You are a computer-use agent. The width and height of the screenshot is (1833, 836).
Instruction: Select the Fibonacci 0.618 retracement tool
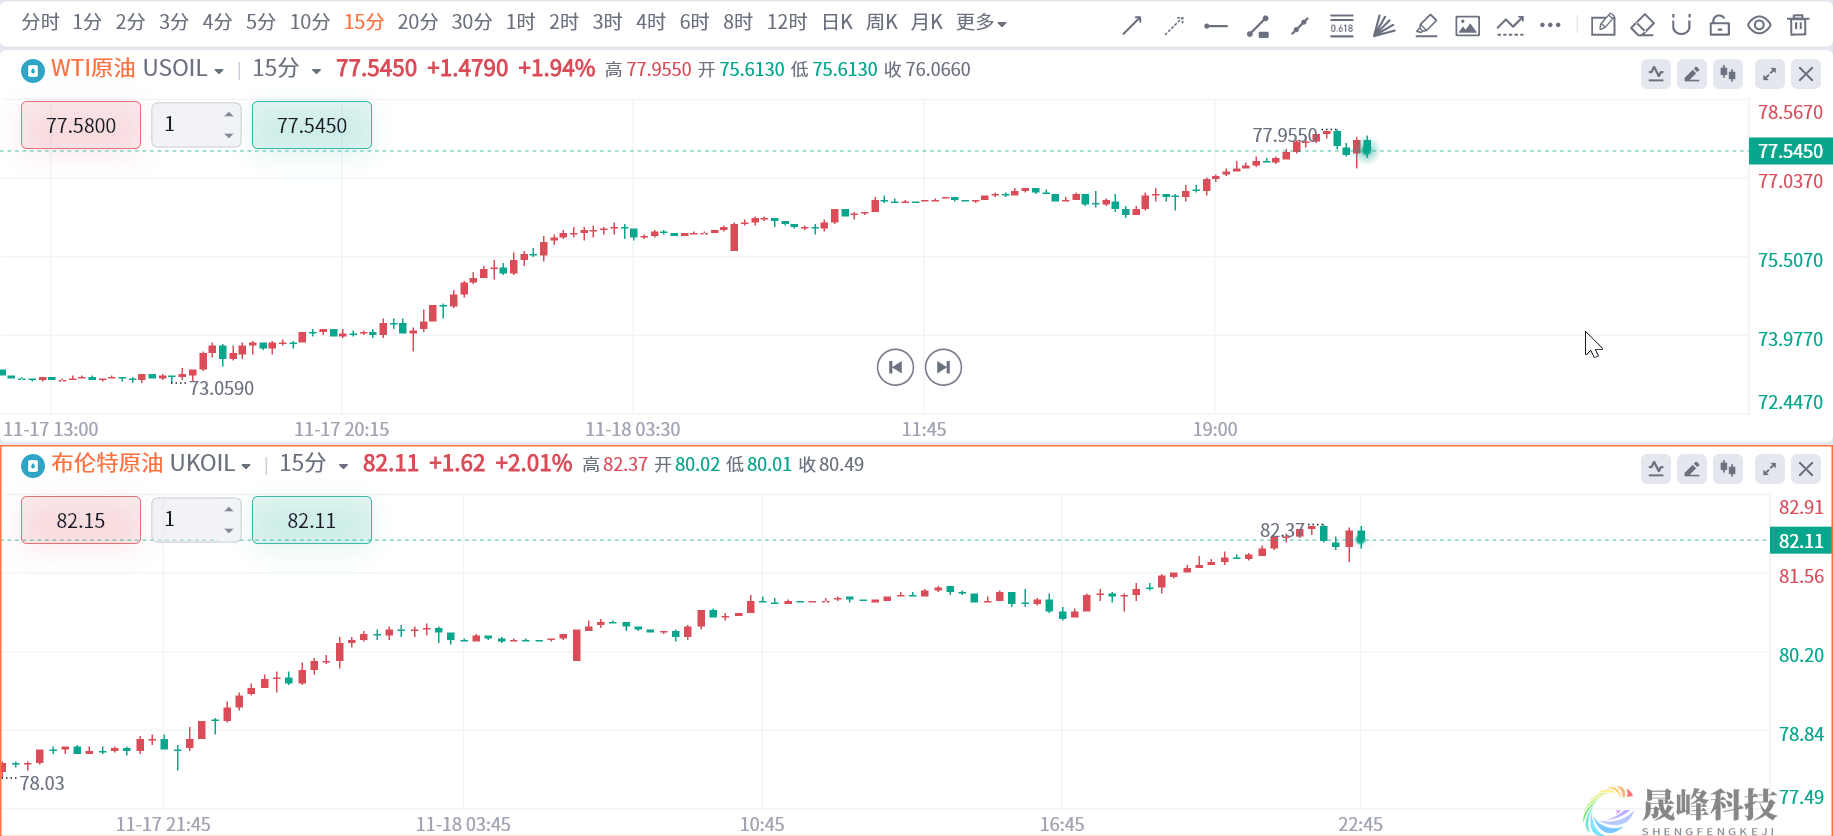[x=1342, y=26]
